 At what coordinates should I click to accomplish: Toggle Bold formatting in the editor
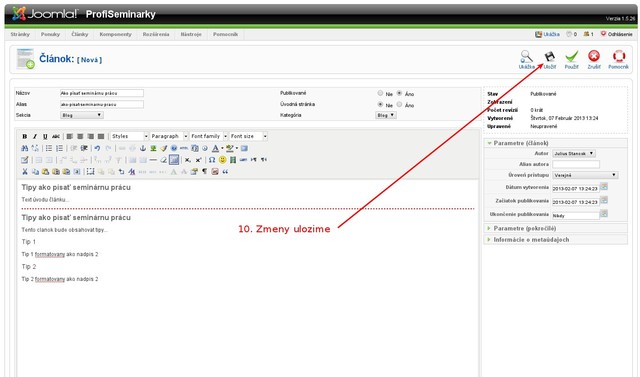24,136
